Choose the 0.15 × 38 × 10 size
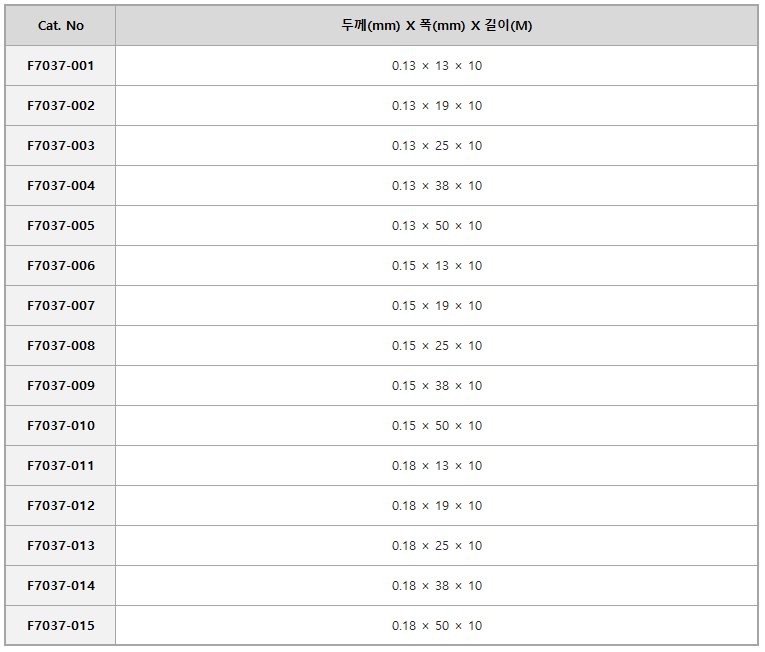The height and width of the screenshot is (652, 765). pyautogui.click(x=437, y=386)
